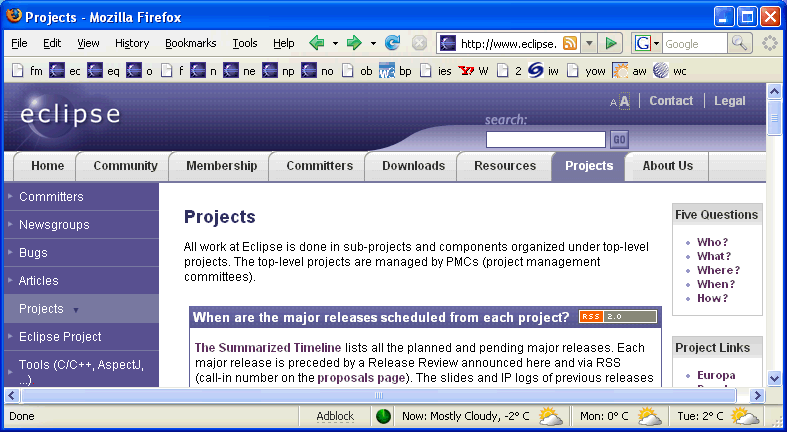
Task: Open the 'eq' bookmark
Action: point(103,71)
